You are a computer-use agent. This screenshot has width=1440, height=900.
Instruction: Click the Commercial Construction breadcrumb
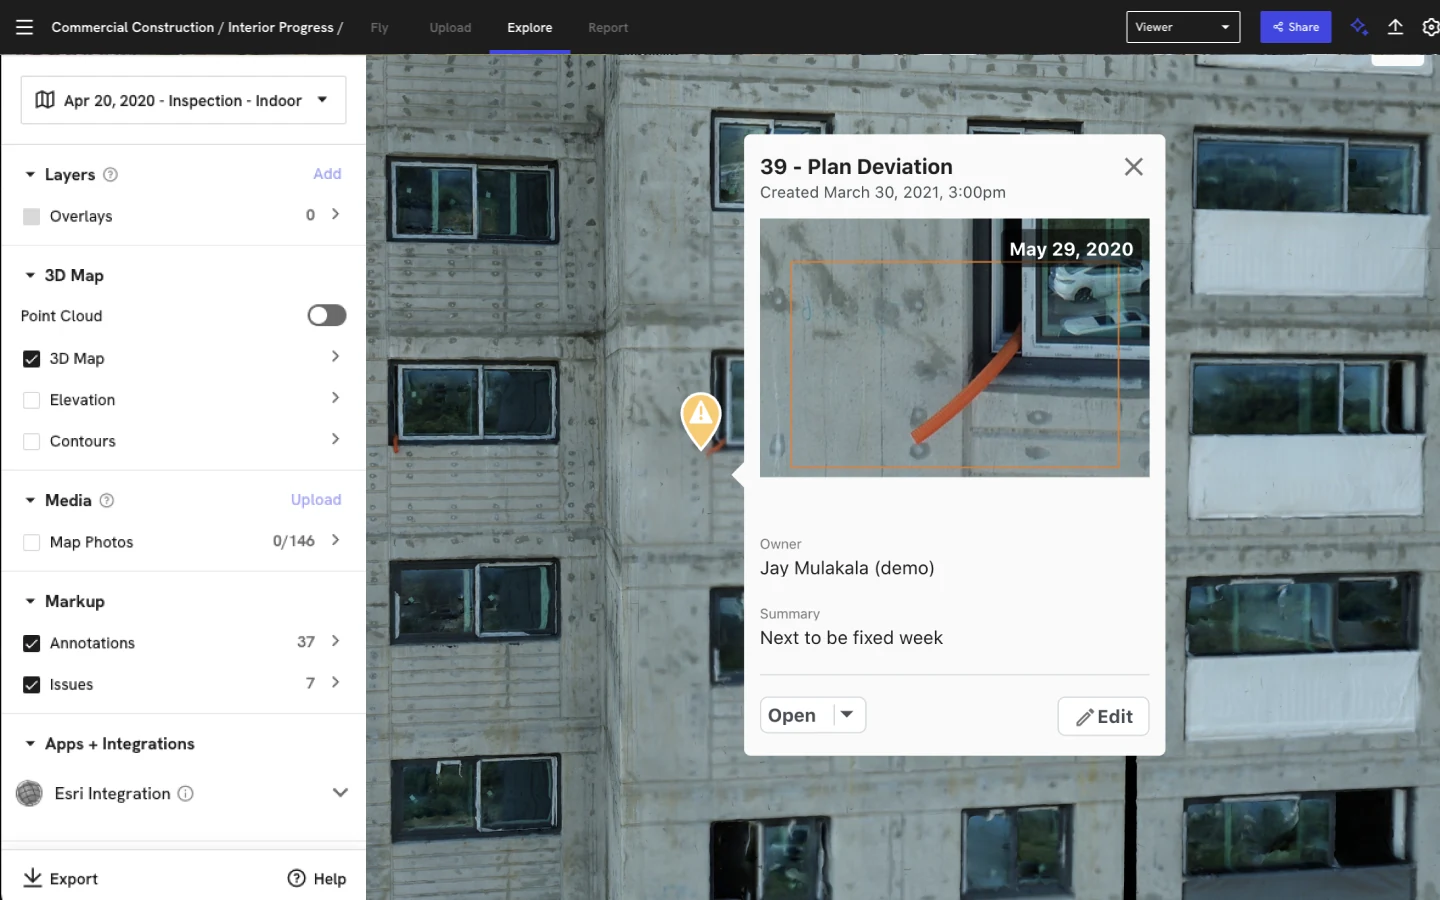[x=133, y=27]
